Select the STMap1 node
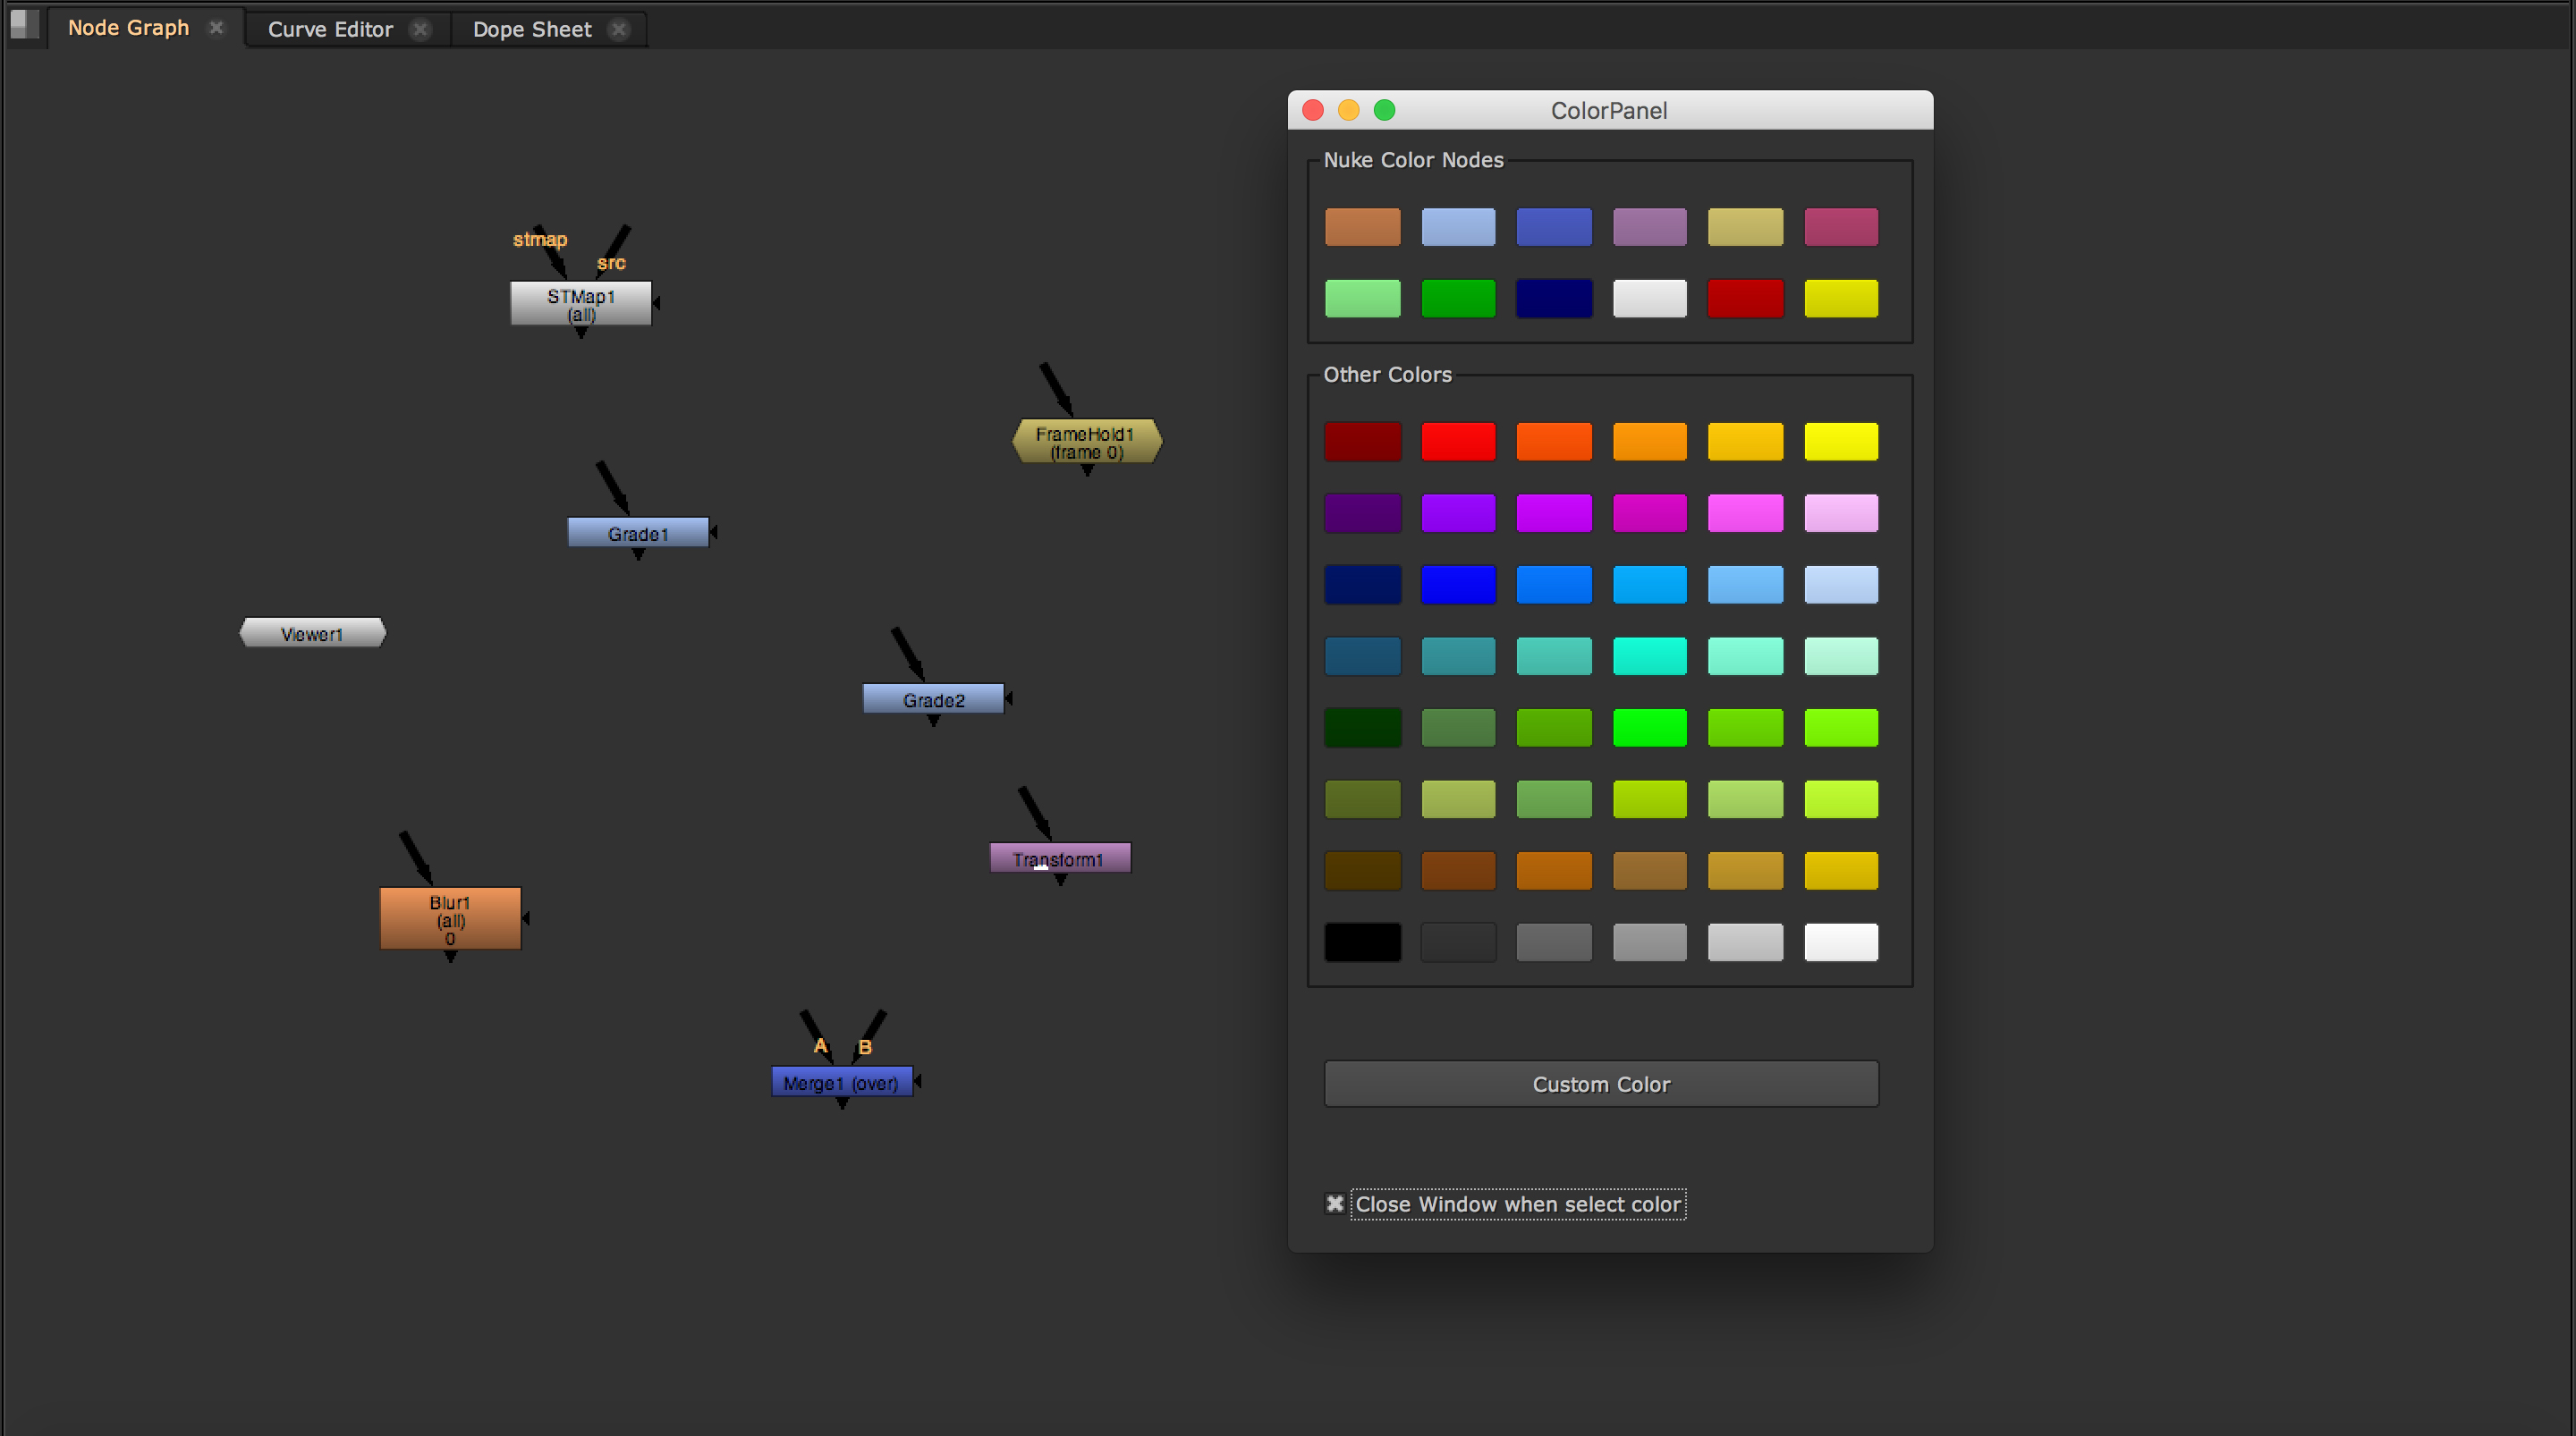Image resolution: width=2576 pixels, height=1436 pixels. point(580,303)
